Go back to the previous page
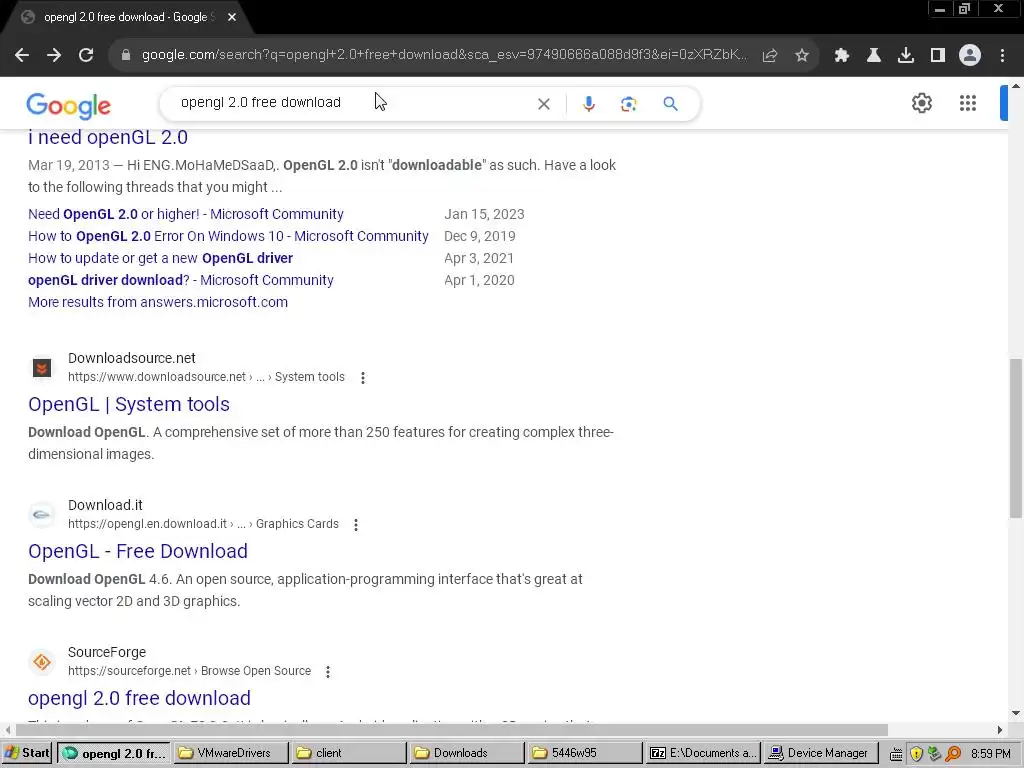1024x768 pixels. point(22,56)
